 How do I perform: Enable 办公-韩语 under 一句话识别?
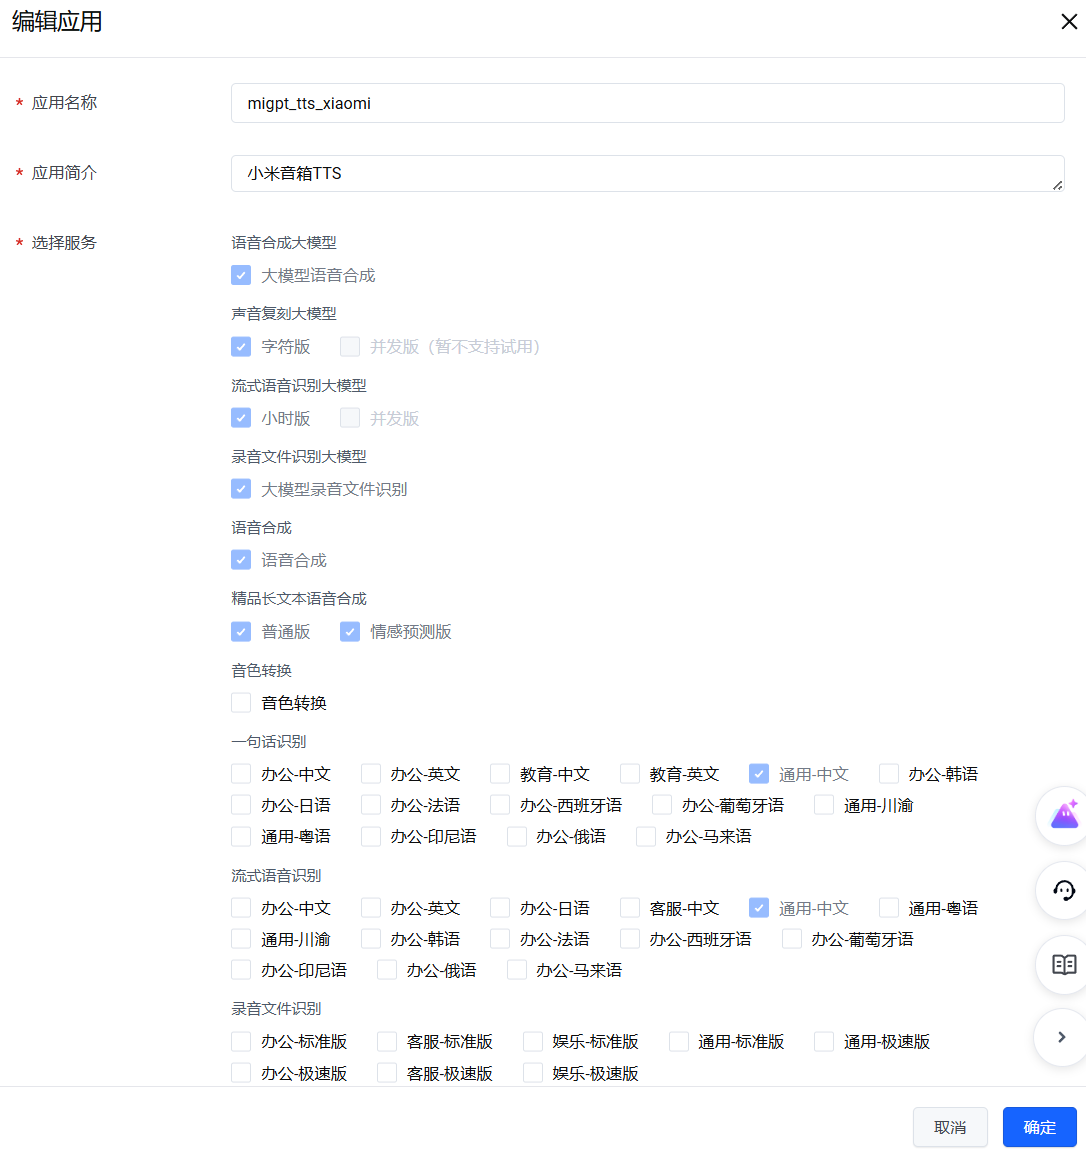click(x=888, y=774)
